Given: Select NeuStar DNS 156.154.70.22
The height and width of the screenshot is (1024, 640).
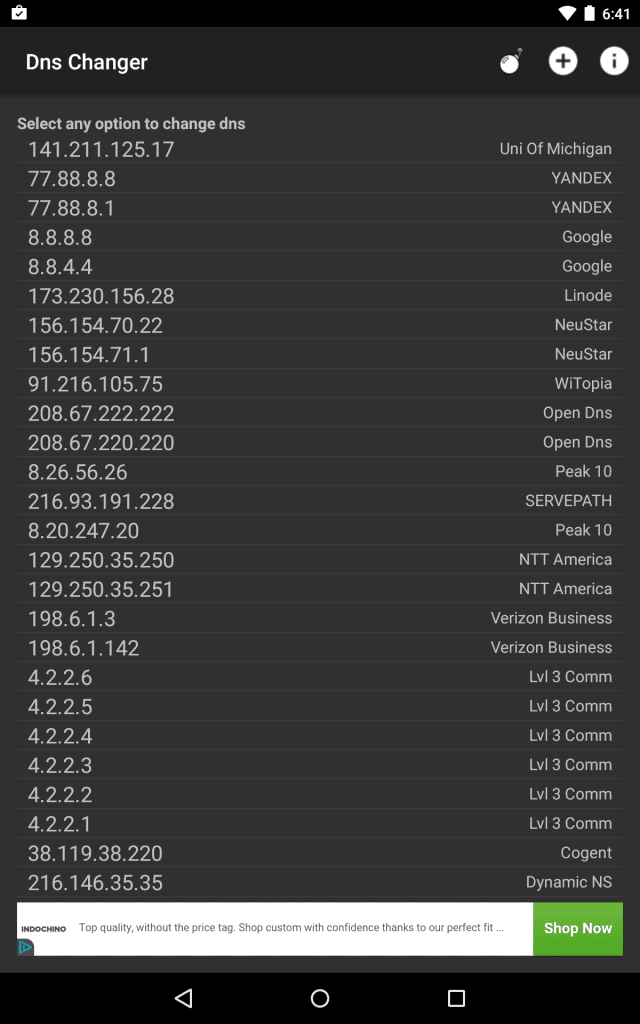Looking at the screenshot, I should [320, 324].
